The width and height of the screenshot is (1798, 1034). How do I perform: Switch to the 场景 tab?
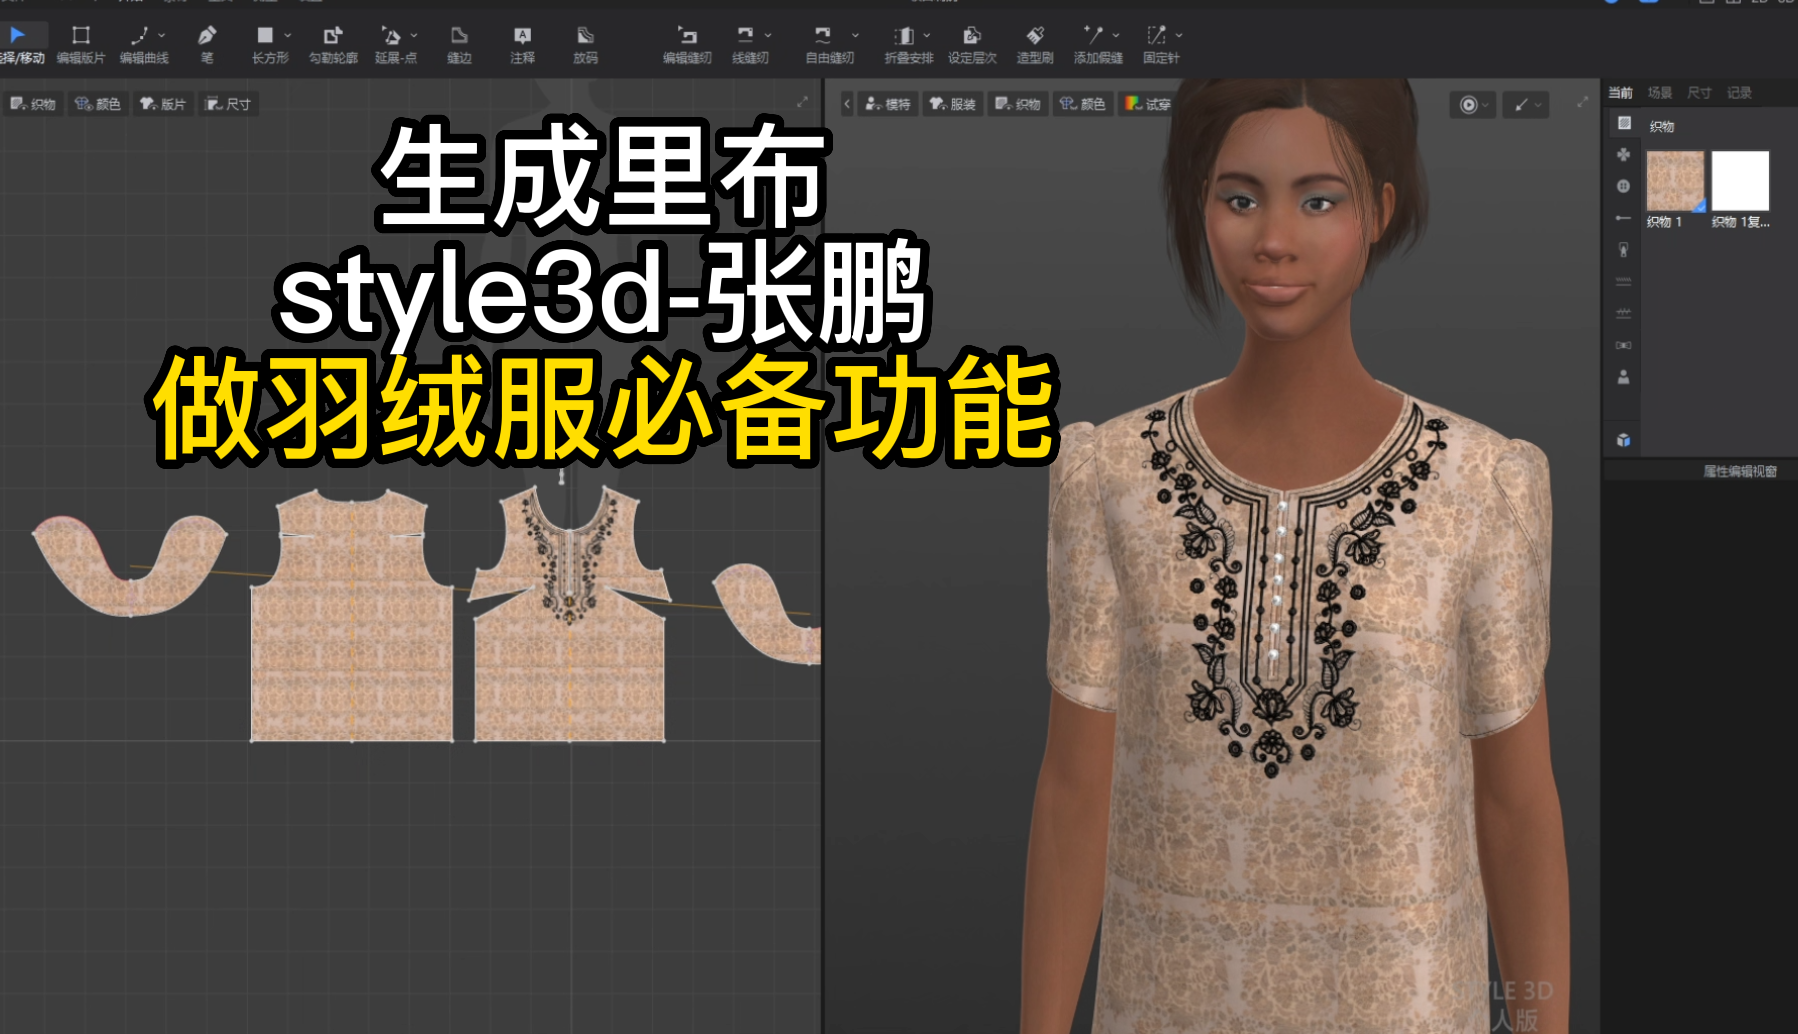point(1660,93)
